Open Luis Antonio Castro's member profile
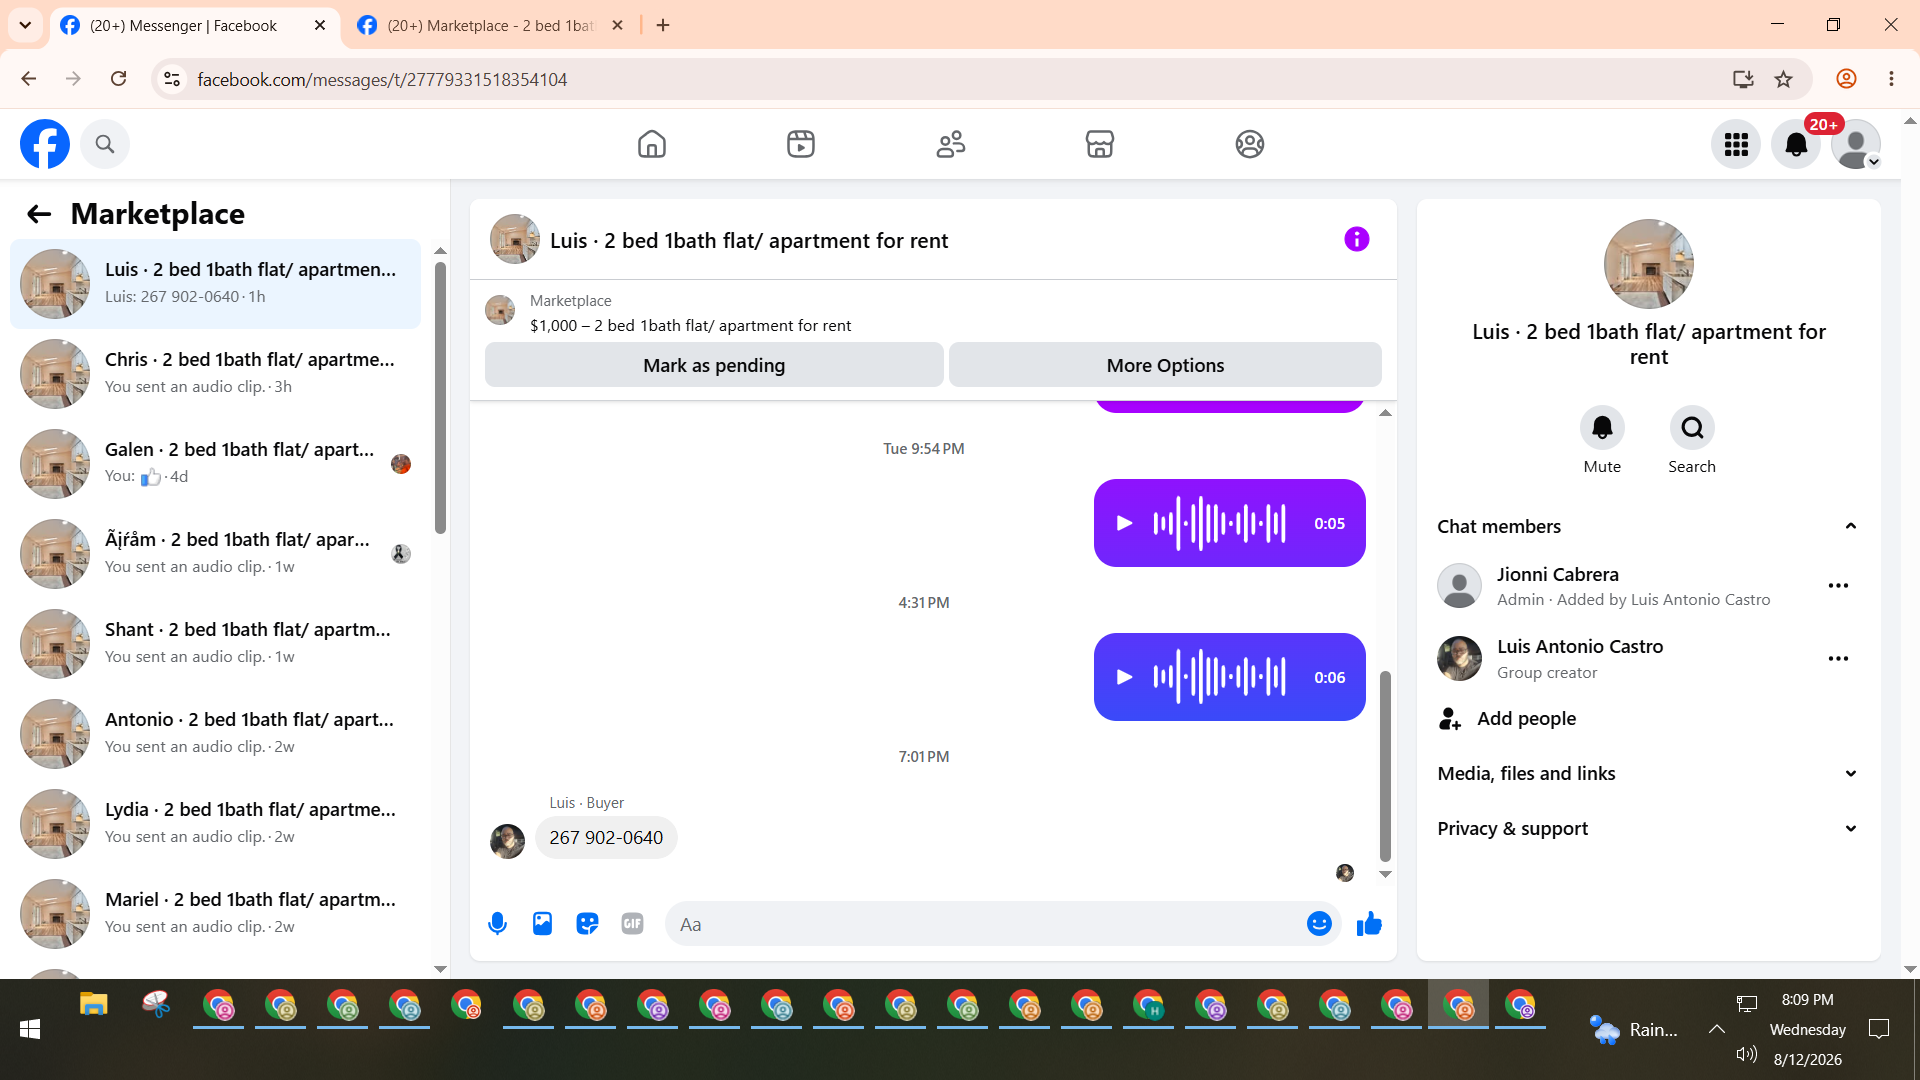The height and width of the screenshot is (1080, 1920). click(x=1579, y=647)
